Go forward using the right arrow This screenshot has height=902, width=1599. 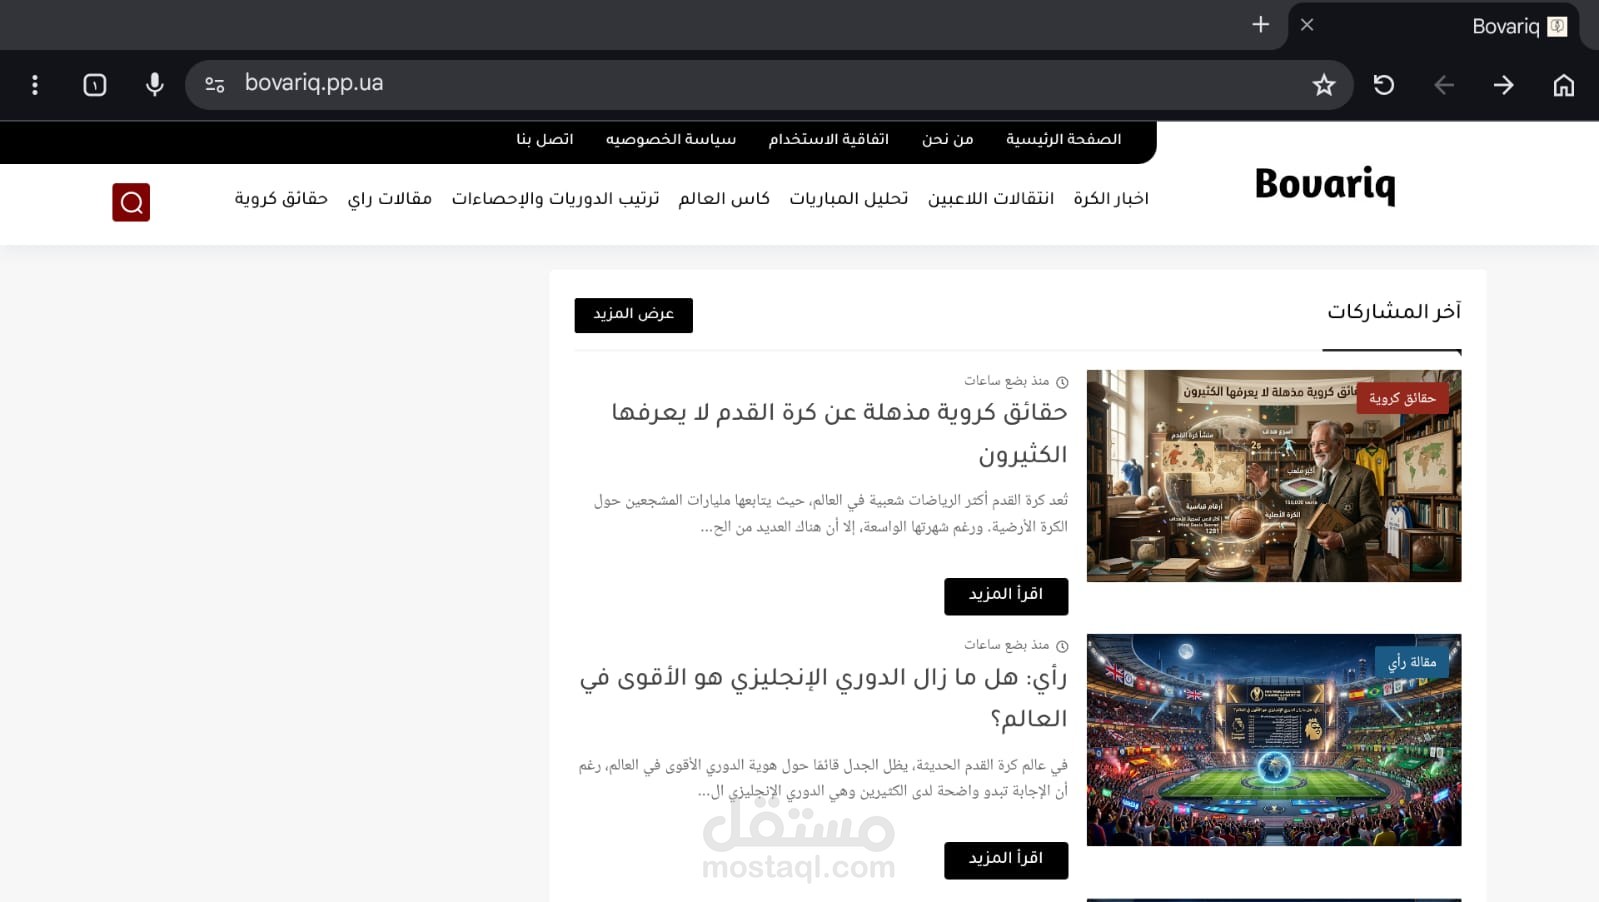click(1503, 85)
